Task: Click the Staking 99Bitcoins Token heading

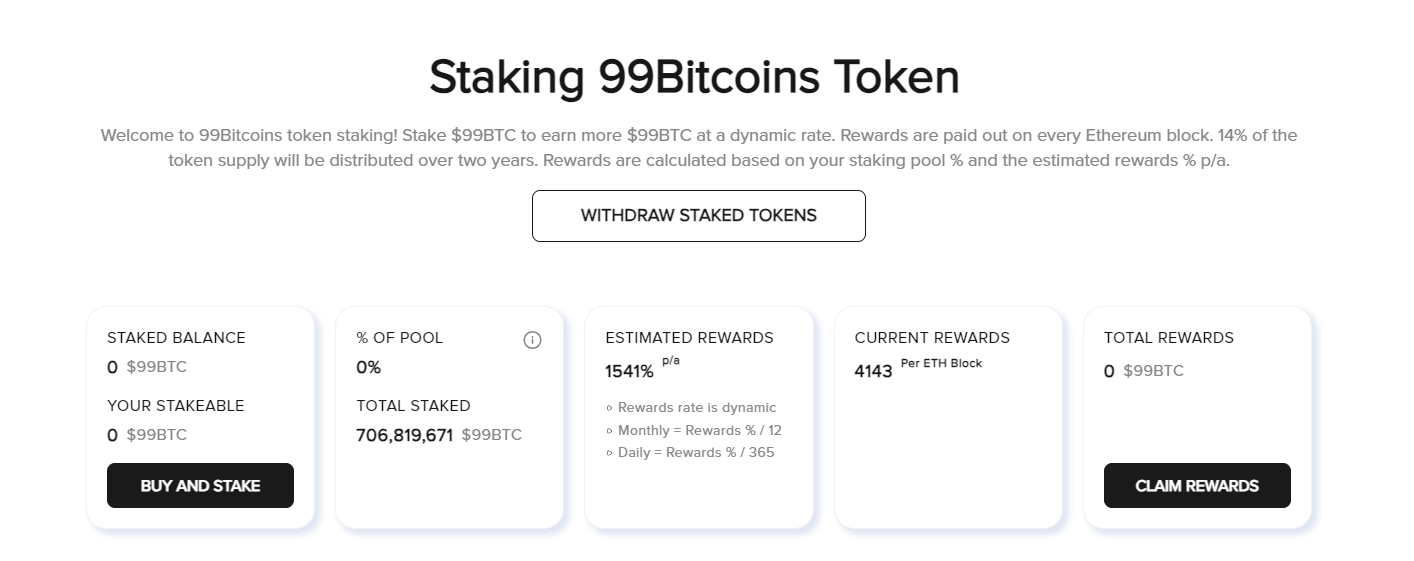Action: coord(694,77)
